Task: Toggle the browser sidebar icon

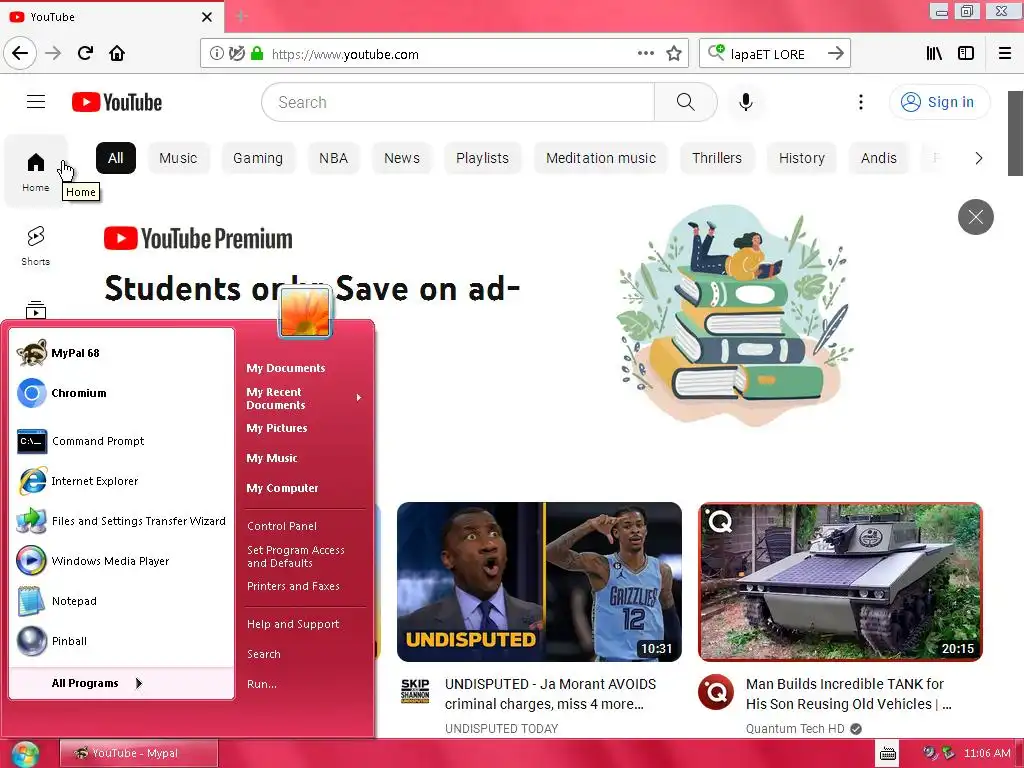Action: click(966, 54)
